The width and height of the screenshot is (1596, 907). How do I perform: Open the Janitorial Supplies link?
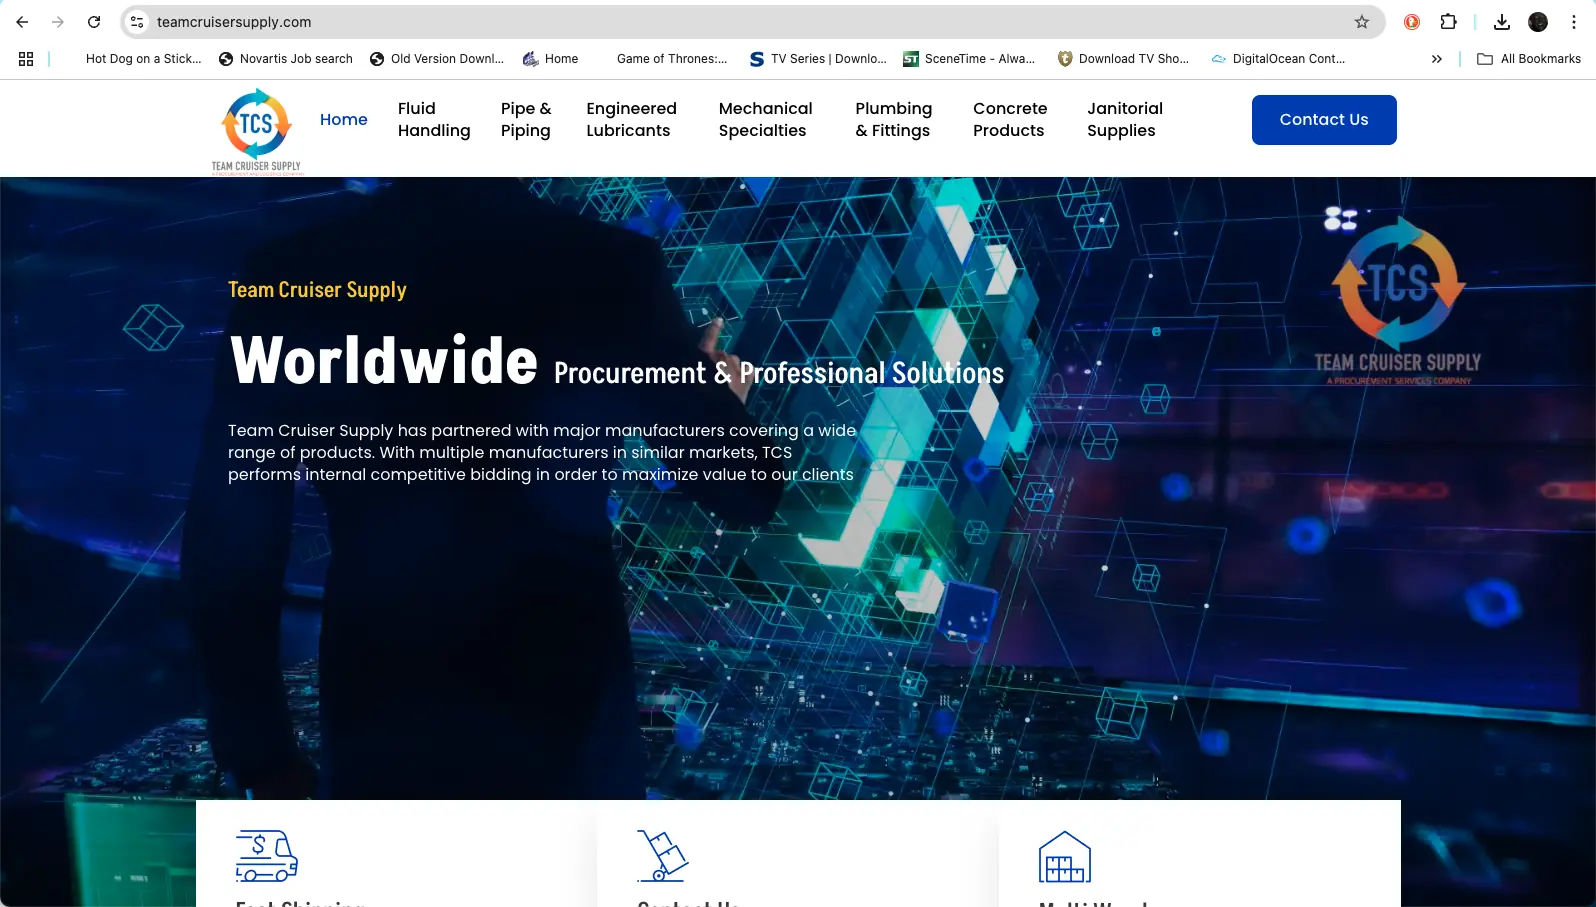1124,120
